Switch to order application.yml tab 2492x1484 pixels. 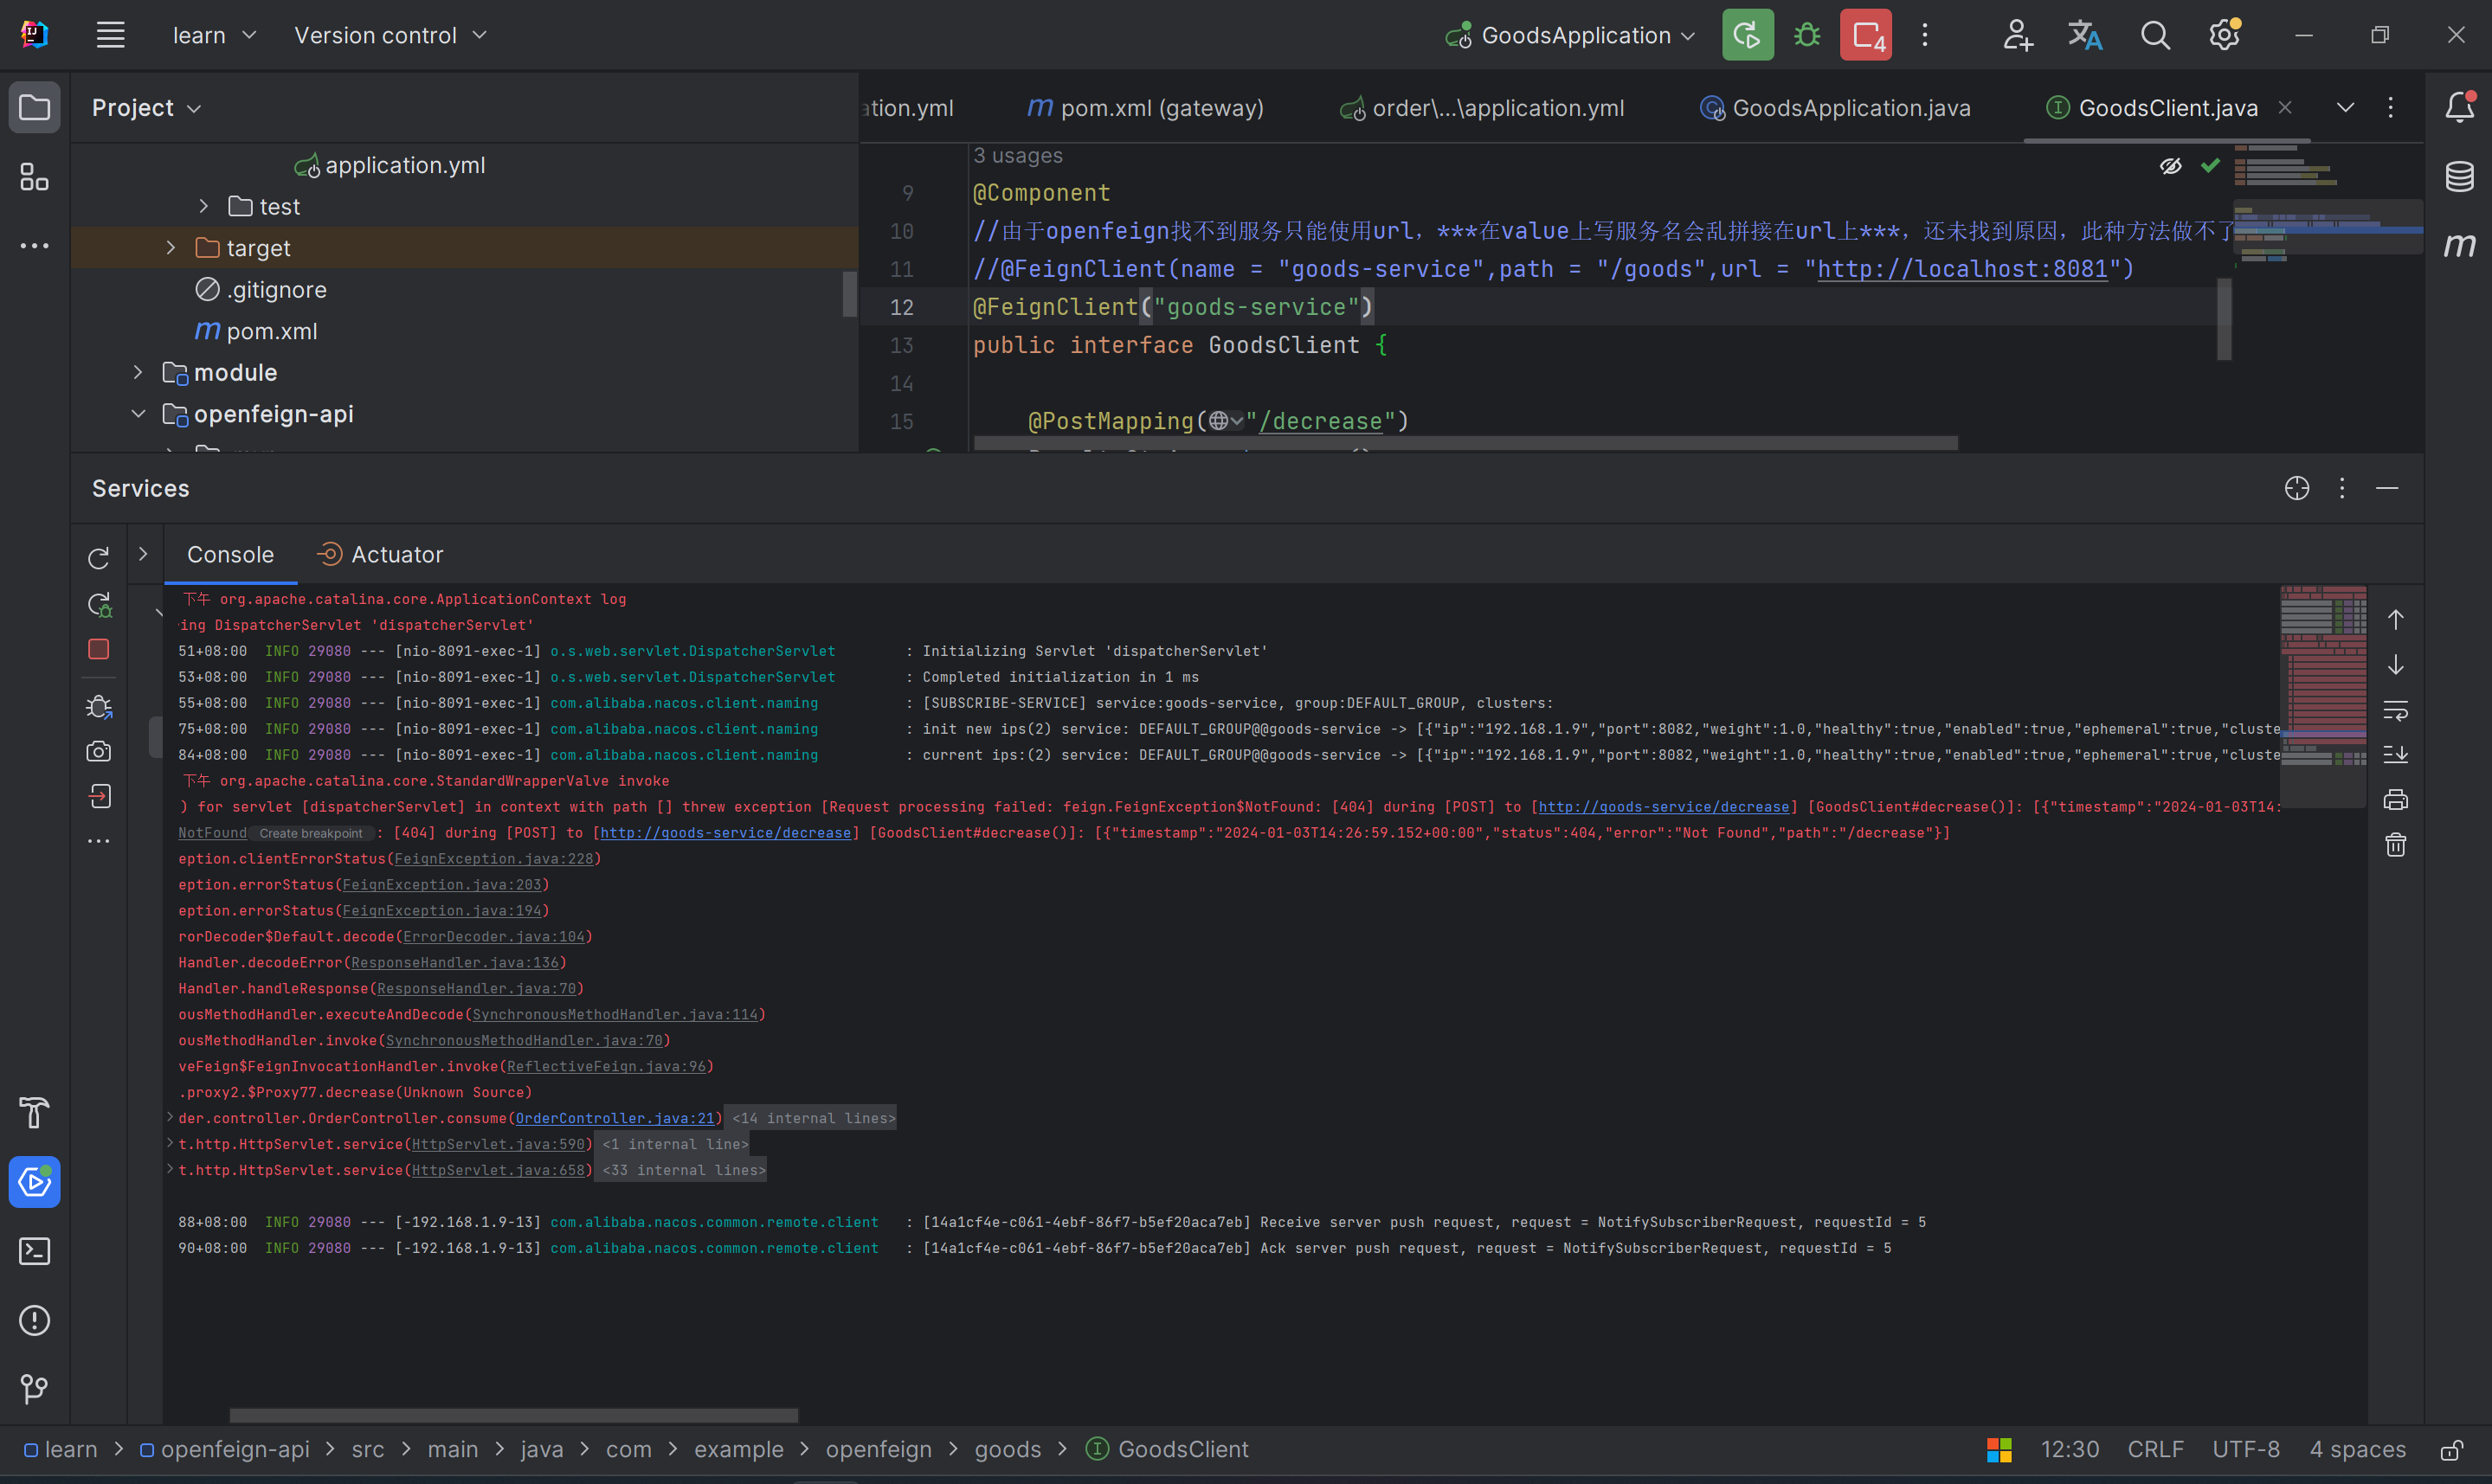click(x=1482, y=107)
